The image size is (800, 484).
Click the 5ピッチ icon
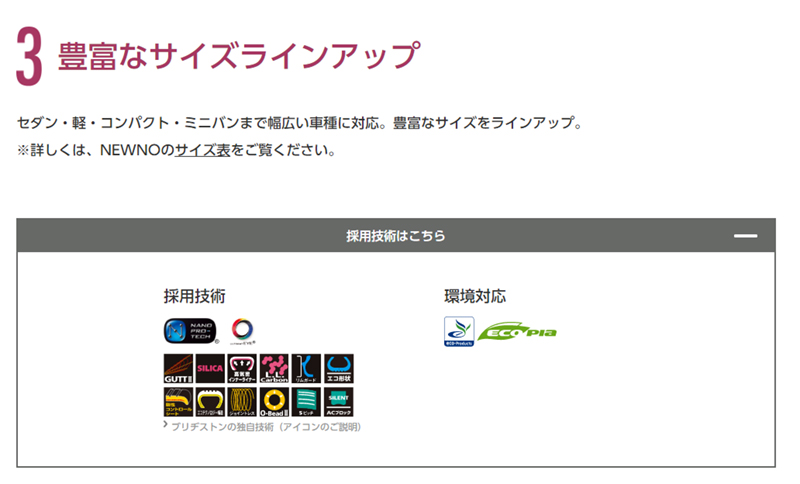[306, 402]
